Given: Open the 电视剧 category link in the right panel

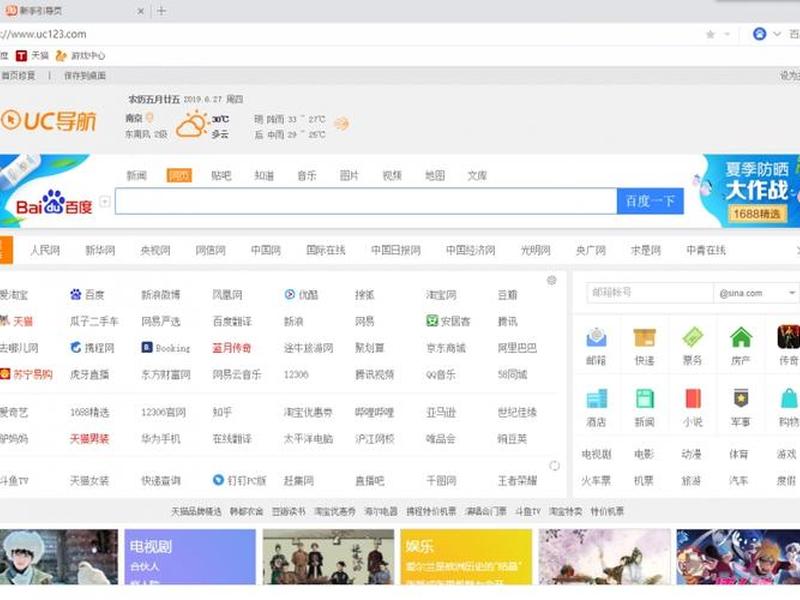Looking at the screenshot, I should 596,454.
